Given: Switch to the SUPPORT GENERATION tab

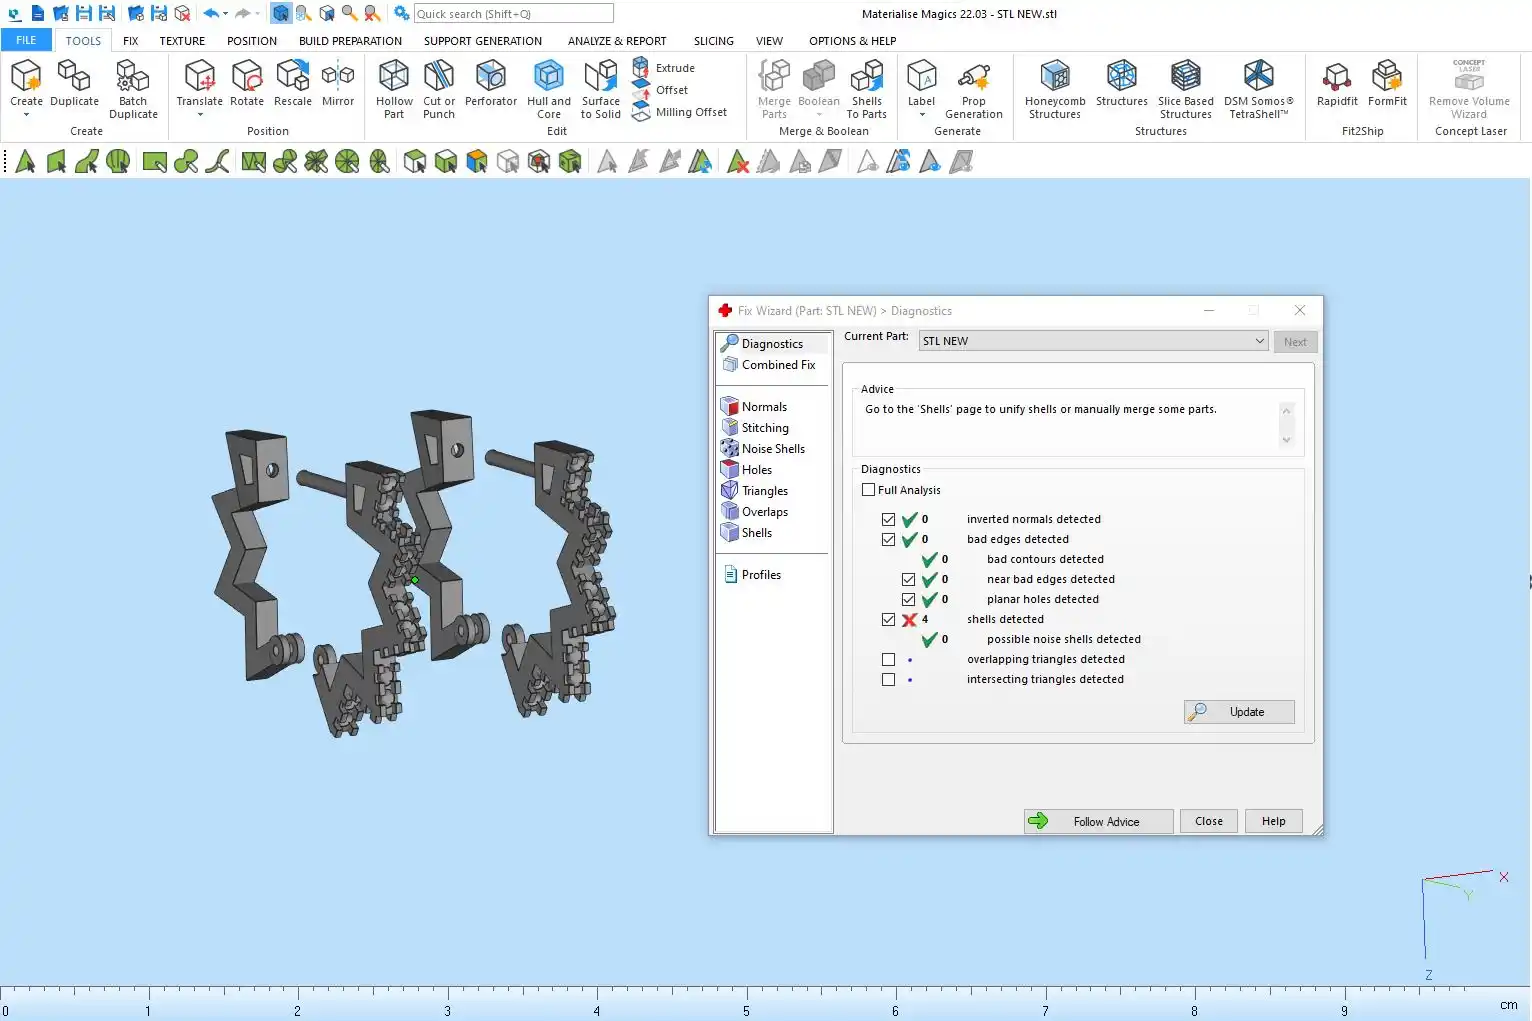Looking at the screenshot, I should [x=482, y=41].
